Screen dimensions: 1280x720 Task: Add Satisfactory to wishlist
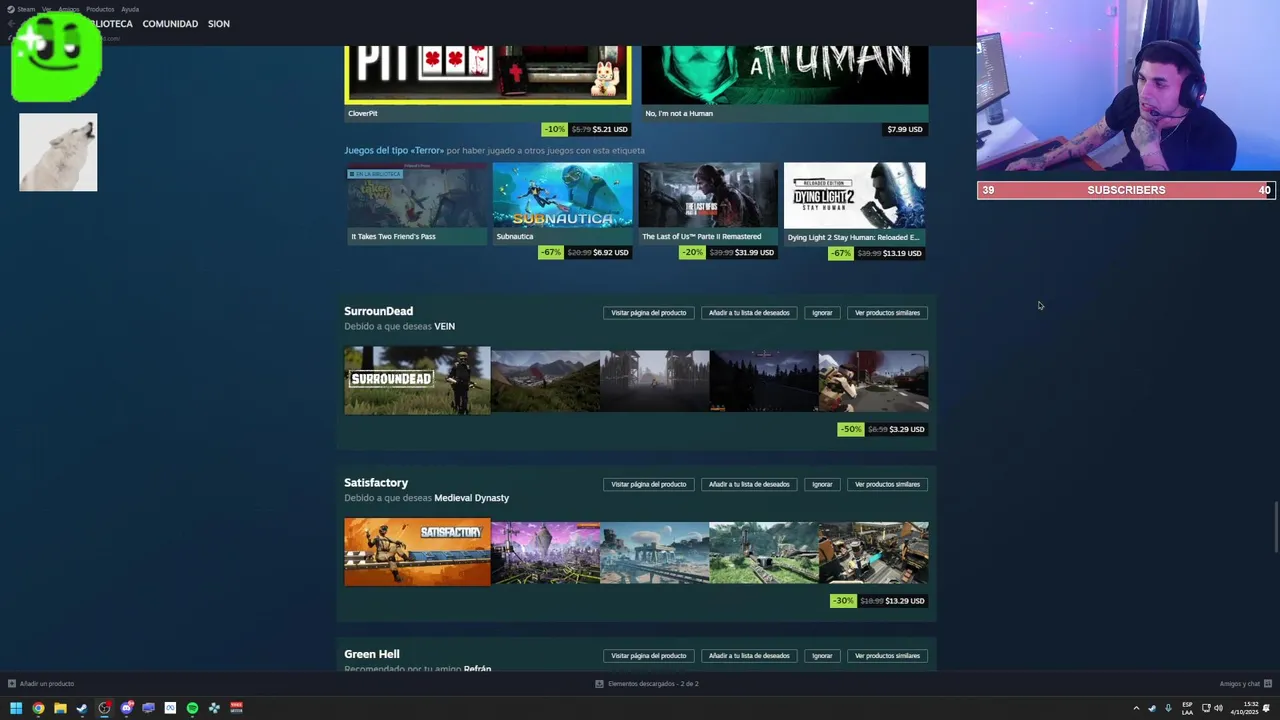749,484
